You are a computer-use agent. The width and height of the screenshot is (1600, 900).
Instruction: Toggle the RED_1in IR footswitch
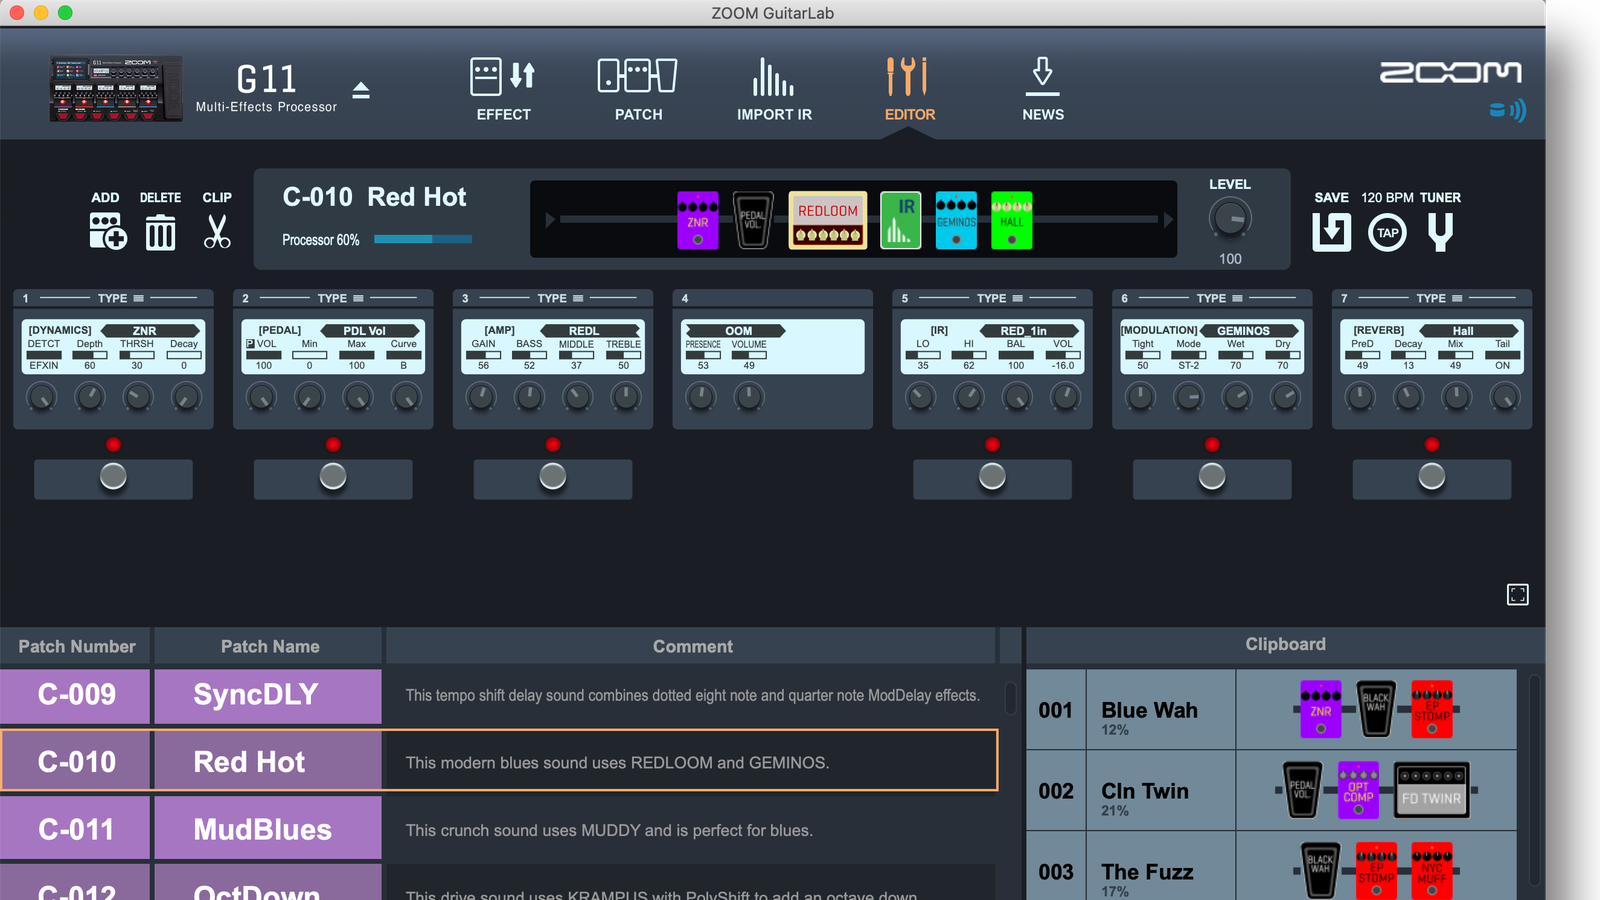click(992, 478)
